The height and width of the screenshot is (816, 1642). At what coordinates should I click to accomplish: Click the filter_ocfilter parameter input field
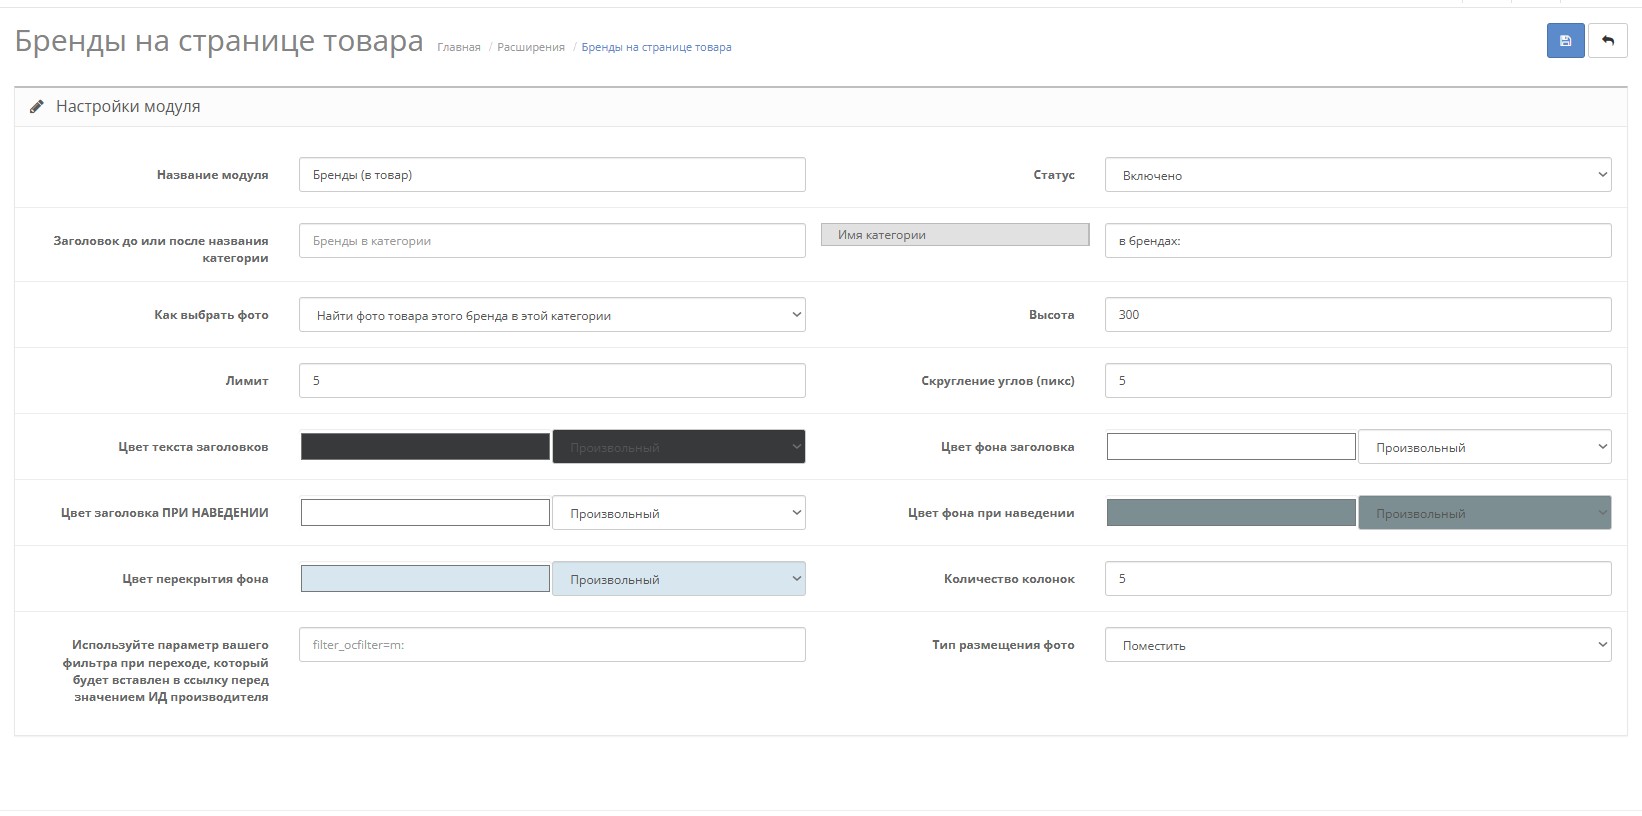click(x=552, y=645)
